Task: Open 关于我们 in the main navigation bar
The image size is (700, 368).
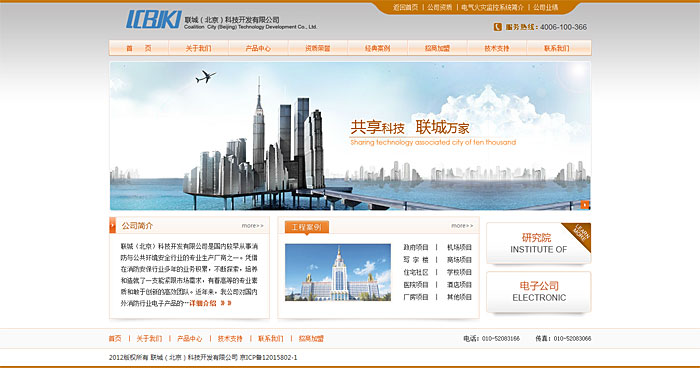Action: click(199, 48)
